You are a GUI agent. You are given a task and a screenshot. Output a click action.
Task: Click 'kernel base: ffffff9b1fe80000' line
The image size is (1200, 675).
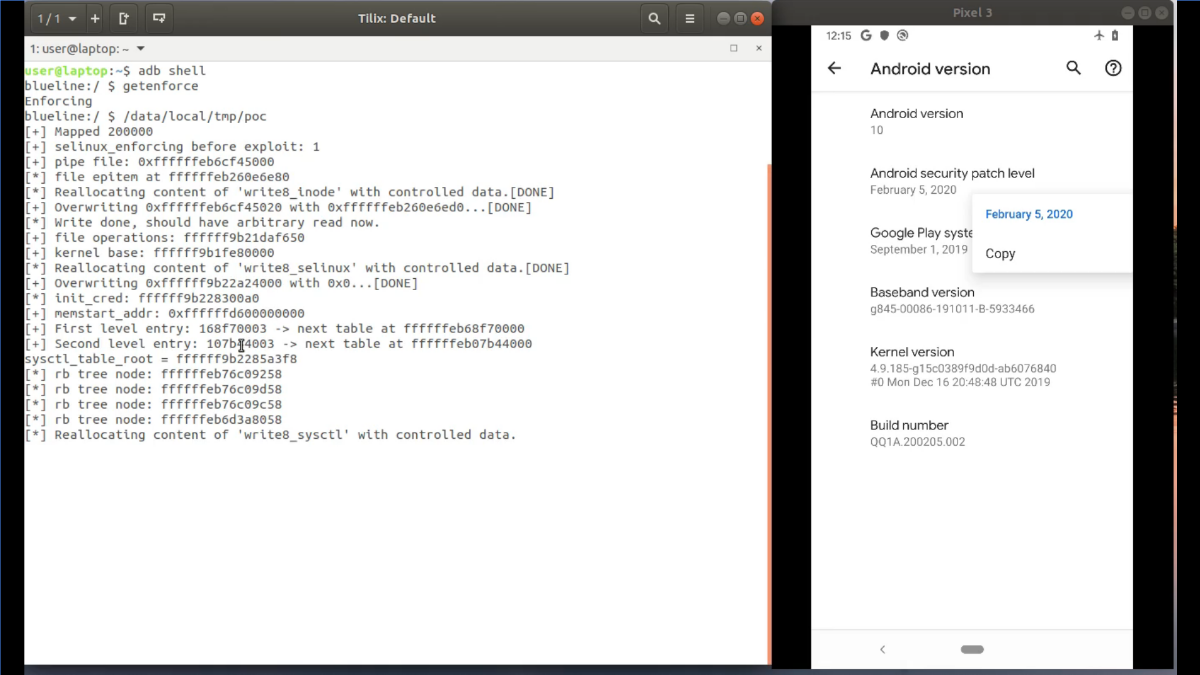(149, 253)
